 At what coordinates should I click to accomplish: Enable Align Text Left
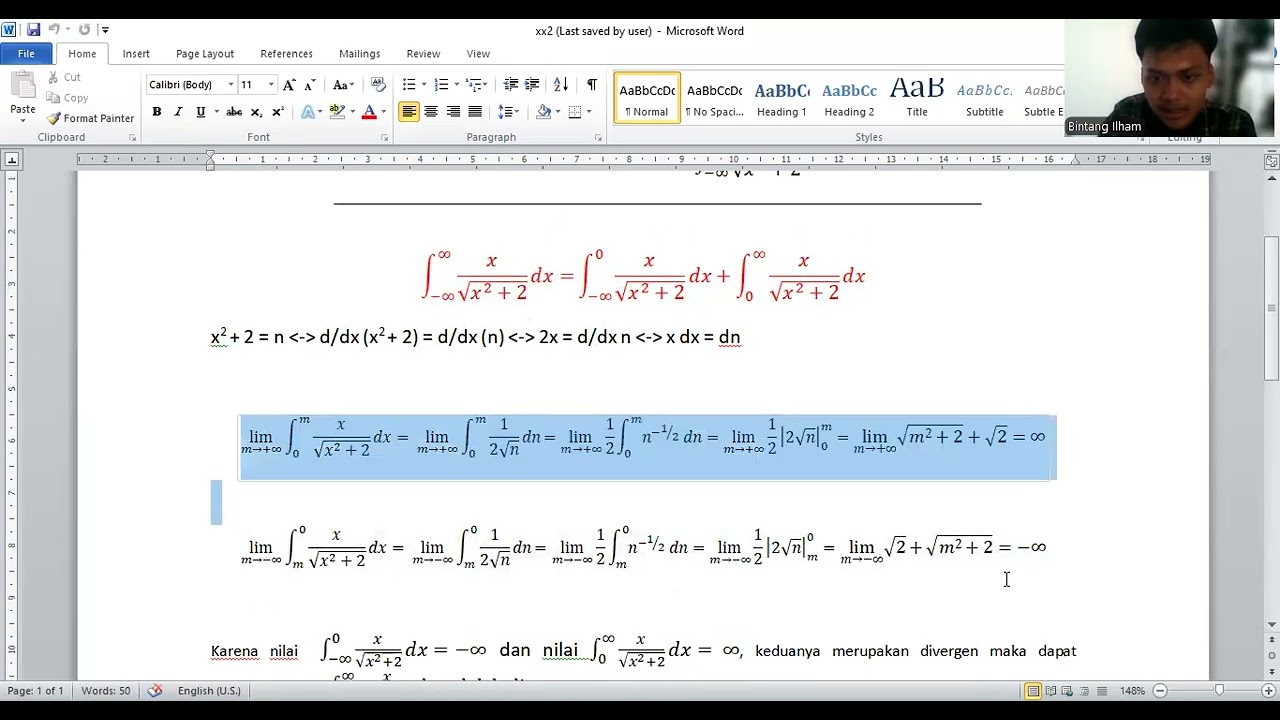click(x=409, y=112)
